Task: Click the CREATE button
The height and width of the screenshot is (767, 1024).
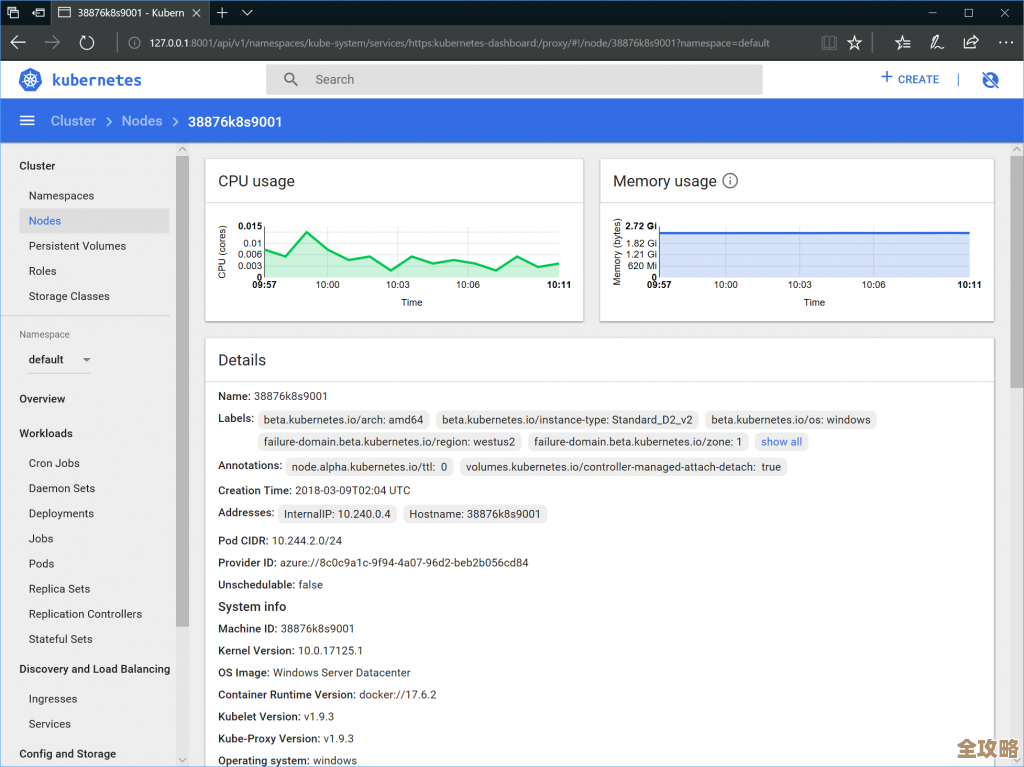Action: point(910,79)
